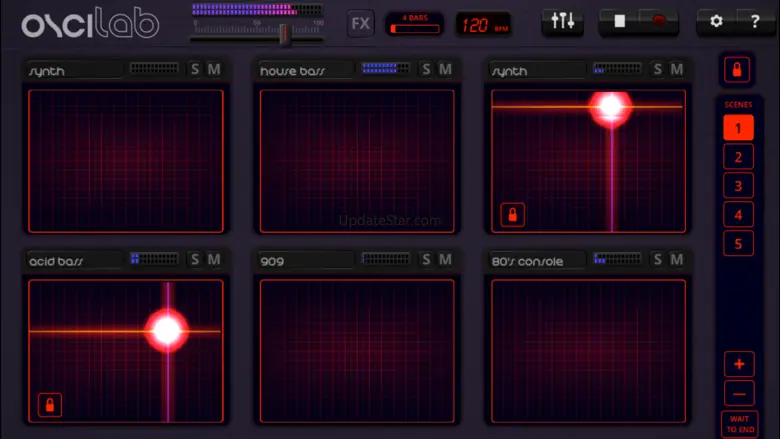Mute the house bass track
The image size is (780, 439).
coord(445,70)
